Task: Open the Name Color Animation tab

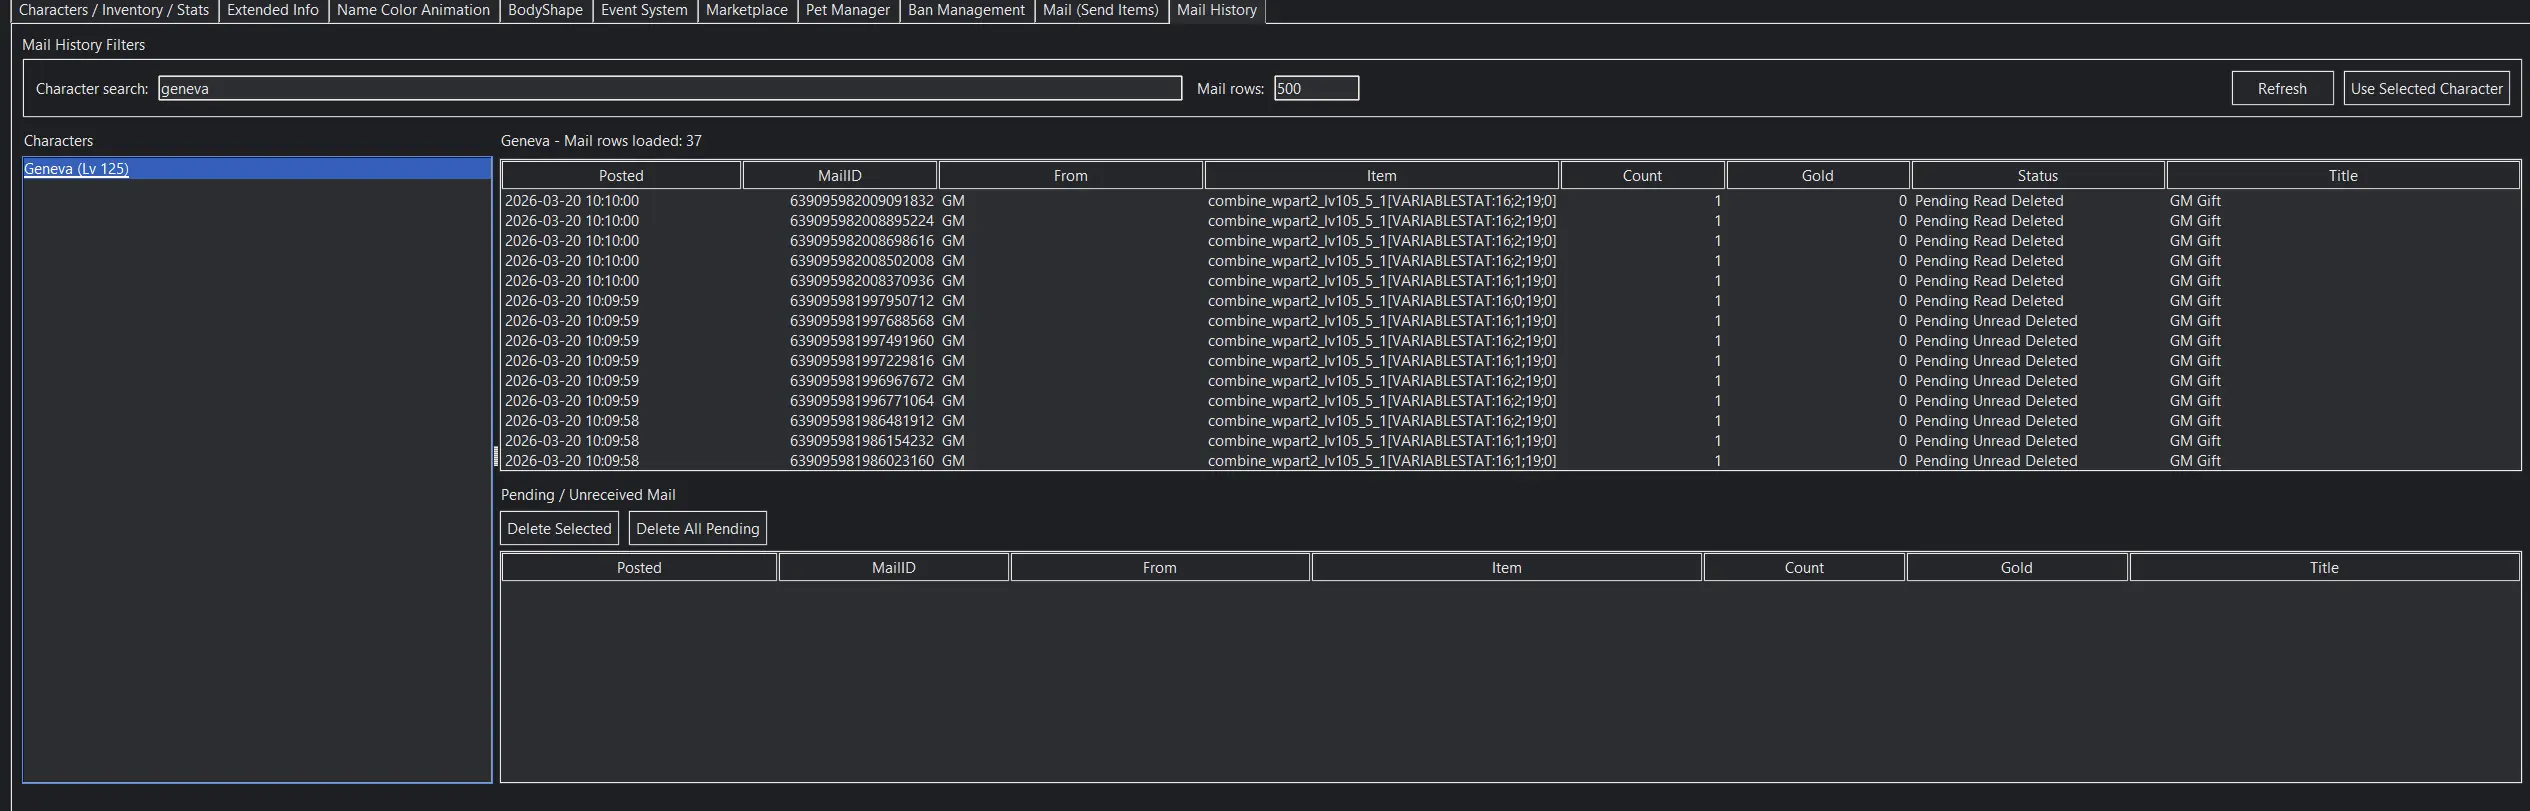Action: [413, 10]
